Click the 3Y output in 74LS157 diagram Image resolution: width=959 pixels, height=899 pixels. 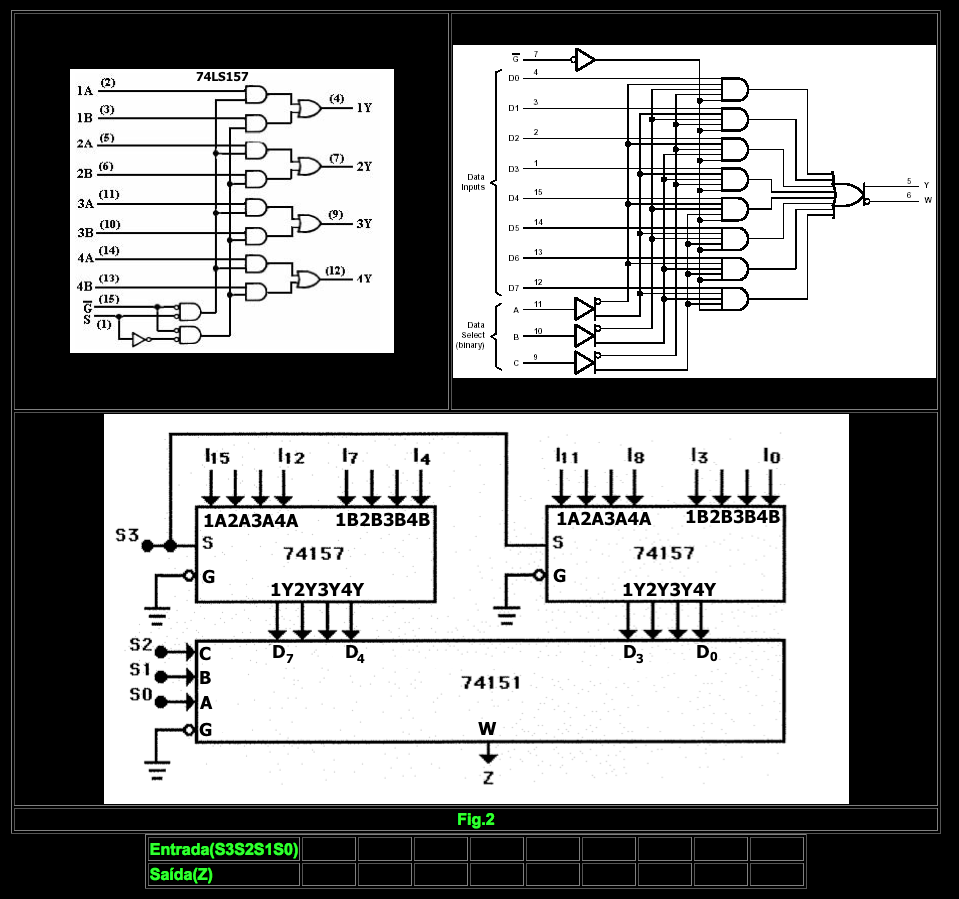pos(364,223)
